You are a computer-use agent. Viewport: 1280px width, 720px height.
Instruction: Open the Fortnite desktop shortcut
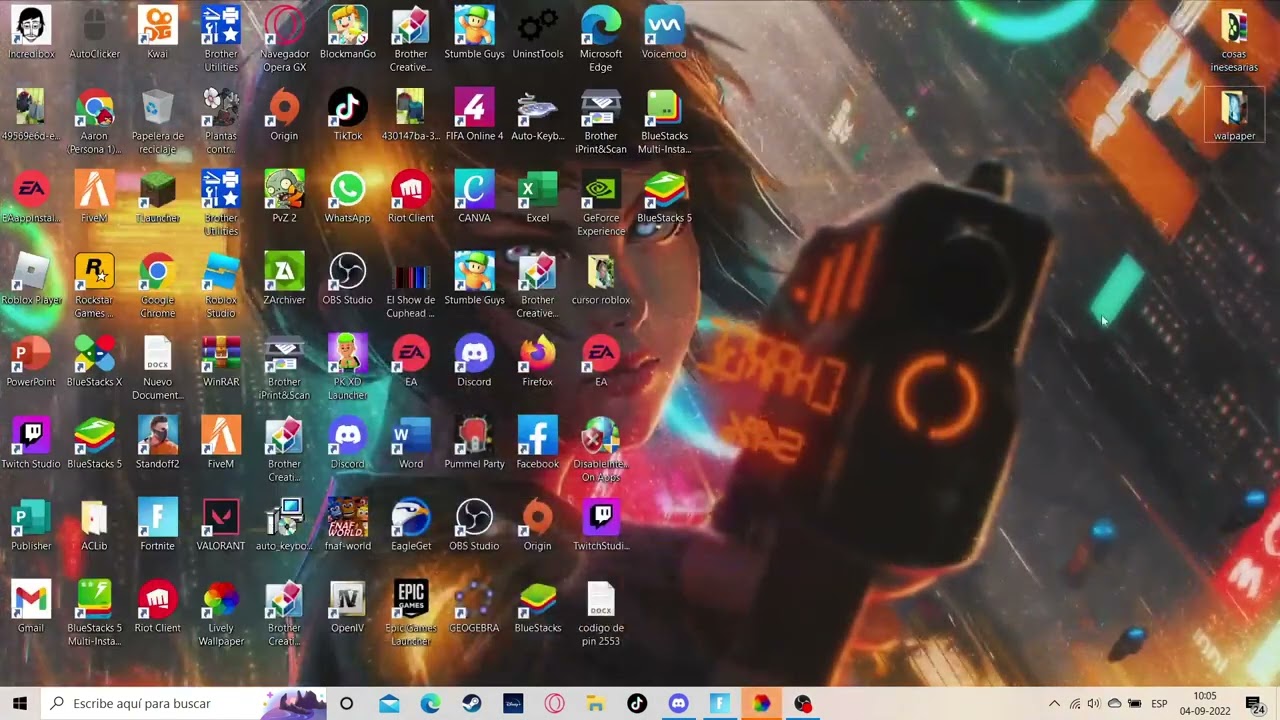tap(157, 525)
